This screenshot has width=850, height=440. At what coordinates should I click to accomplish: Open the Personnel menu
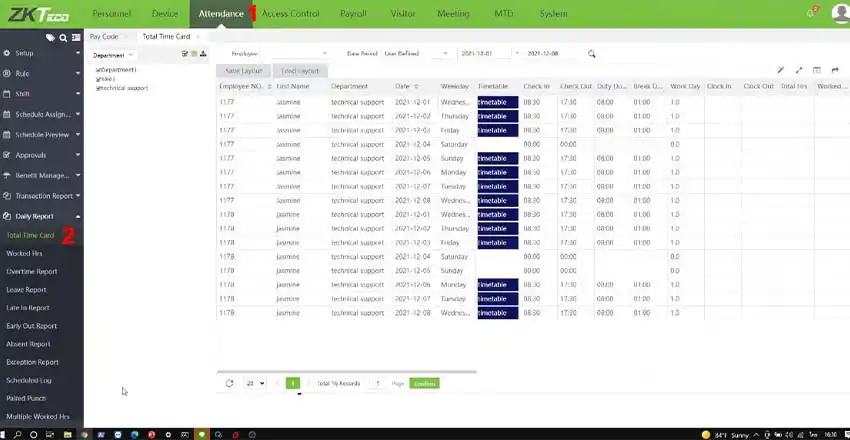(111, 14)
